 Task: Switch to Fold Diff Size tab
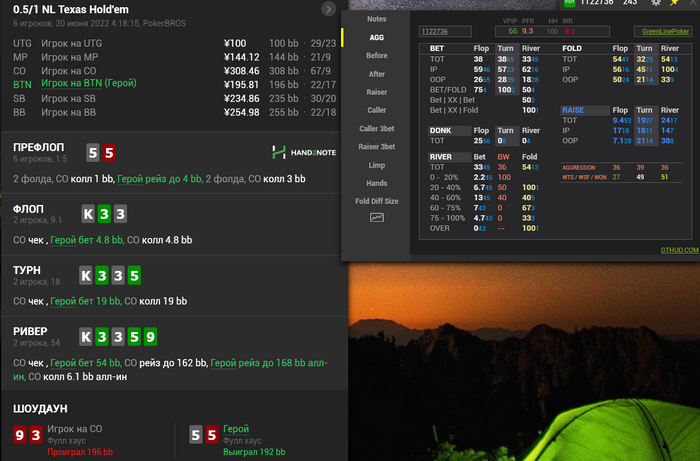[x=377, y=201]
